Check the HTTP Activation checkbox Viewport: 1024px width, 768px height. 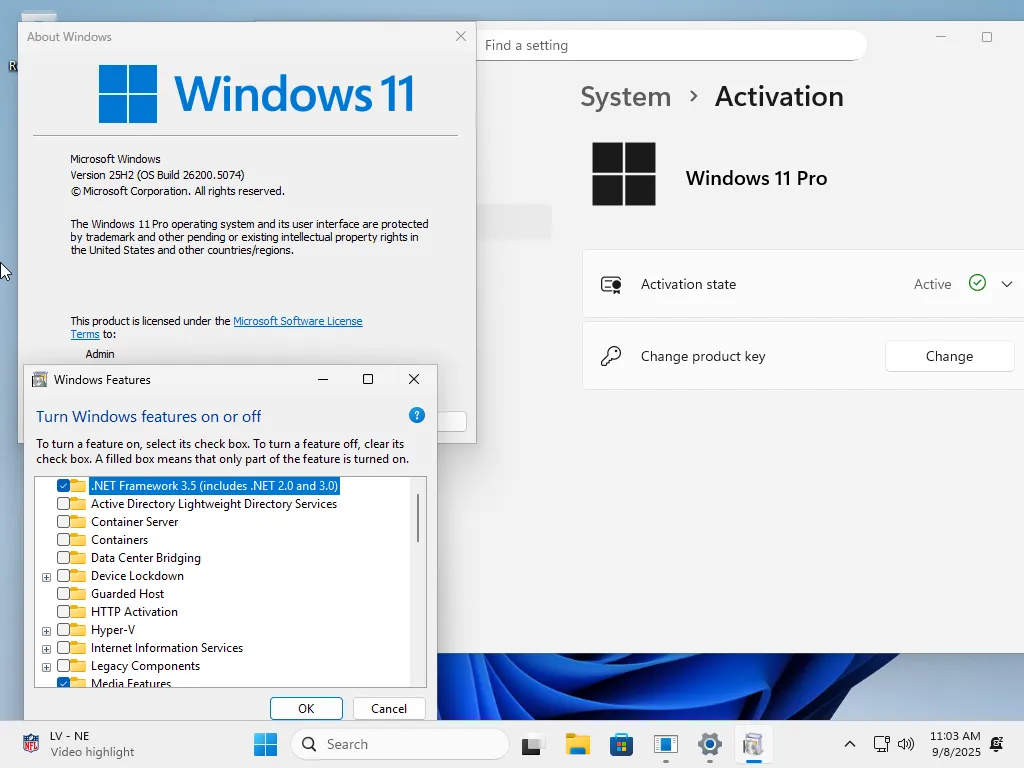(63, 612)
